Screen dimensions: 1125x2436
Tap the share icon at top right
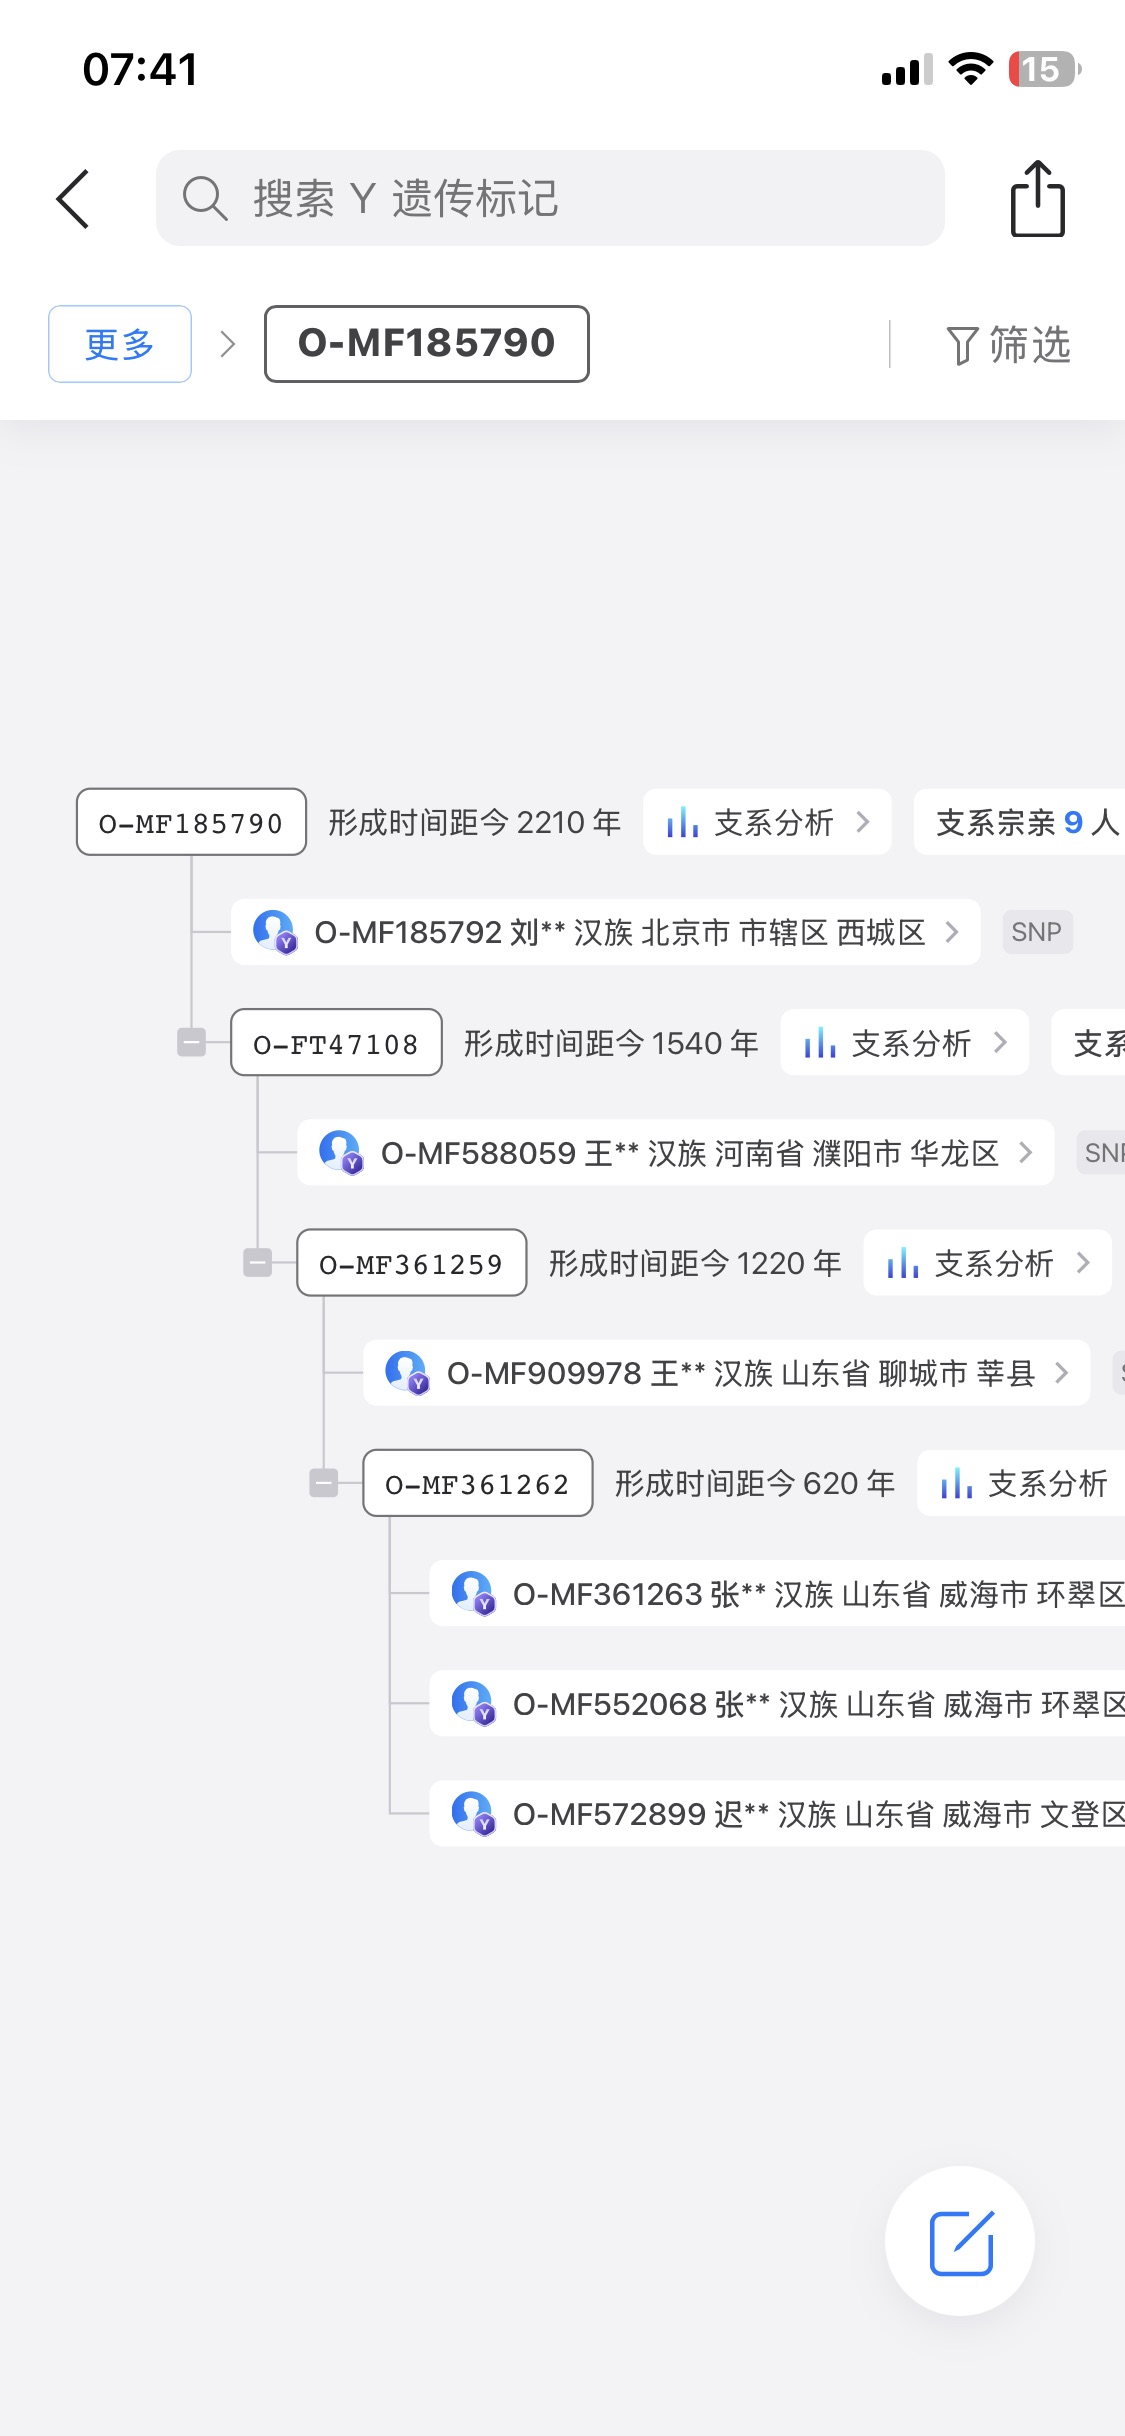pyautogui.click(x=1037, y=199)
